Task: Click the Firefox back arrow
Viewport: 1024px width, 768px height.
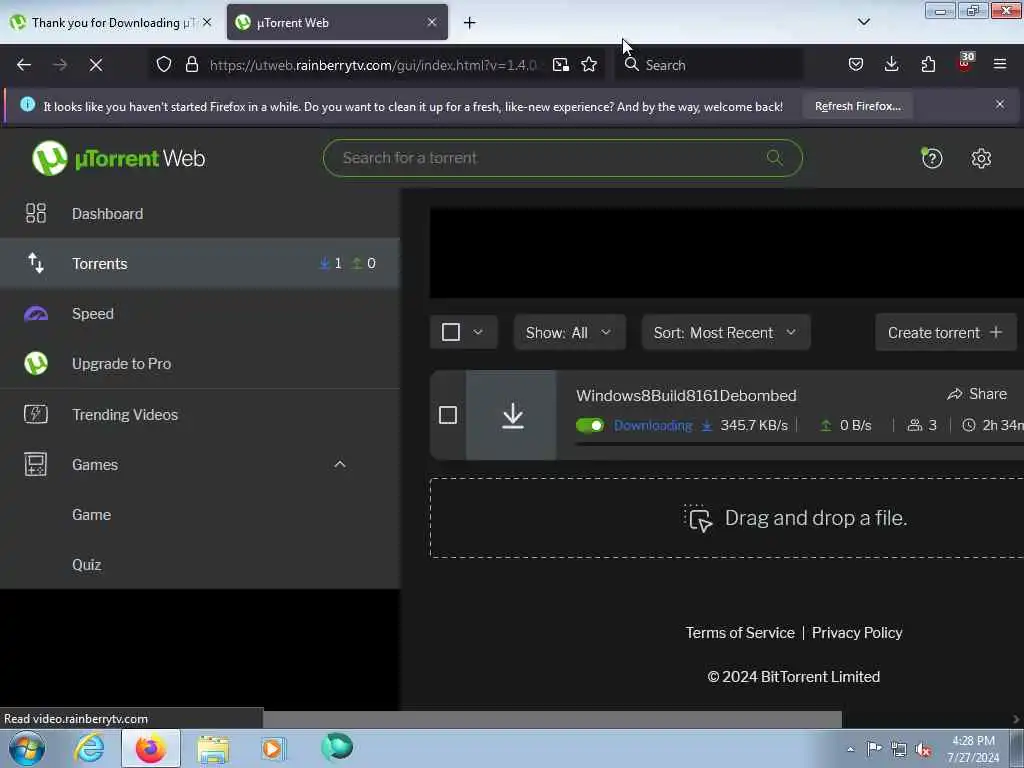Action: click(24, 65)
